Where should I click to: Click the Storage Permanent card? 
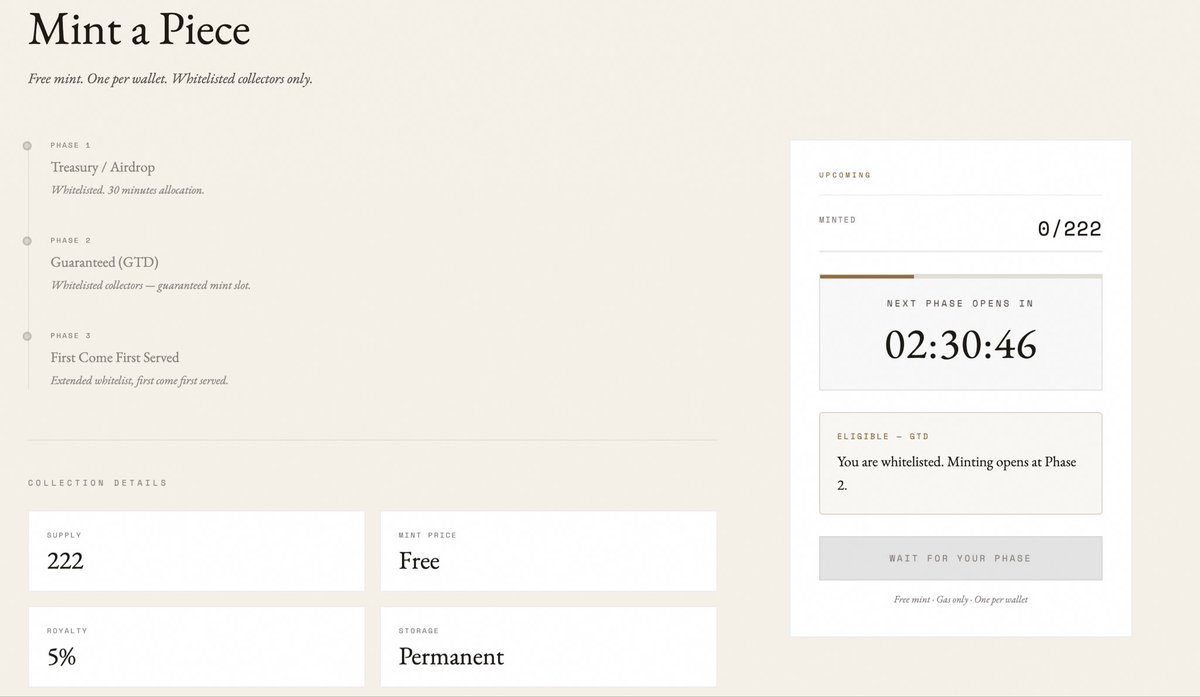coord(548,646)
